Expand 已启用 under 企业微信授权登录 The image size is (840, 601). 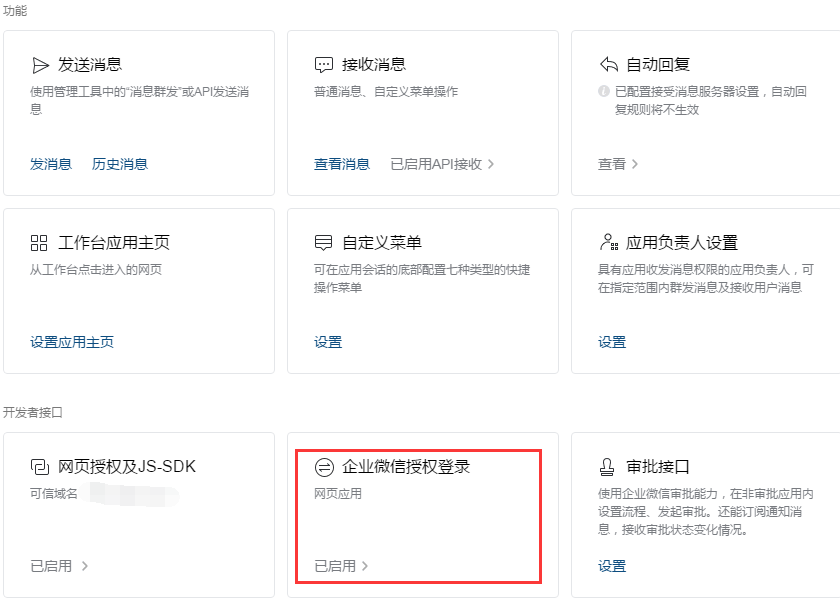tap(342, 566)
